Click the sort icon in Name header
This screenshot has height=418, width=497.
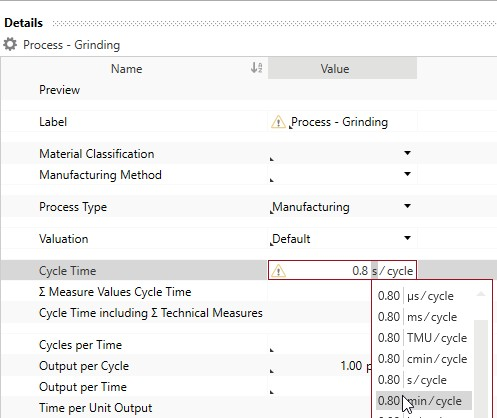256,68
